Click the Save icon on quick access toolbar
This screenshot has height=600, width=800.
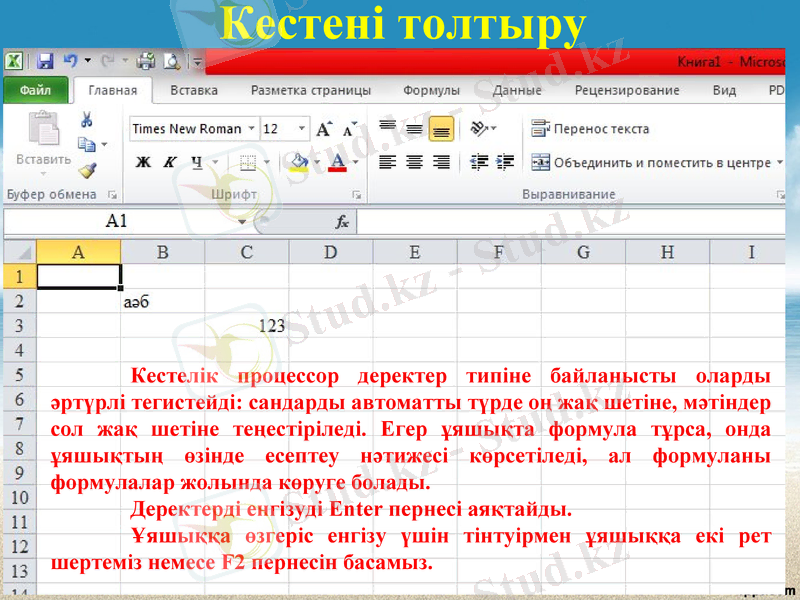[47, 60]
